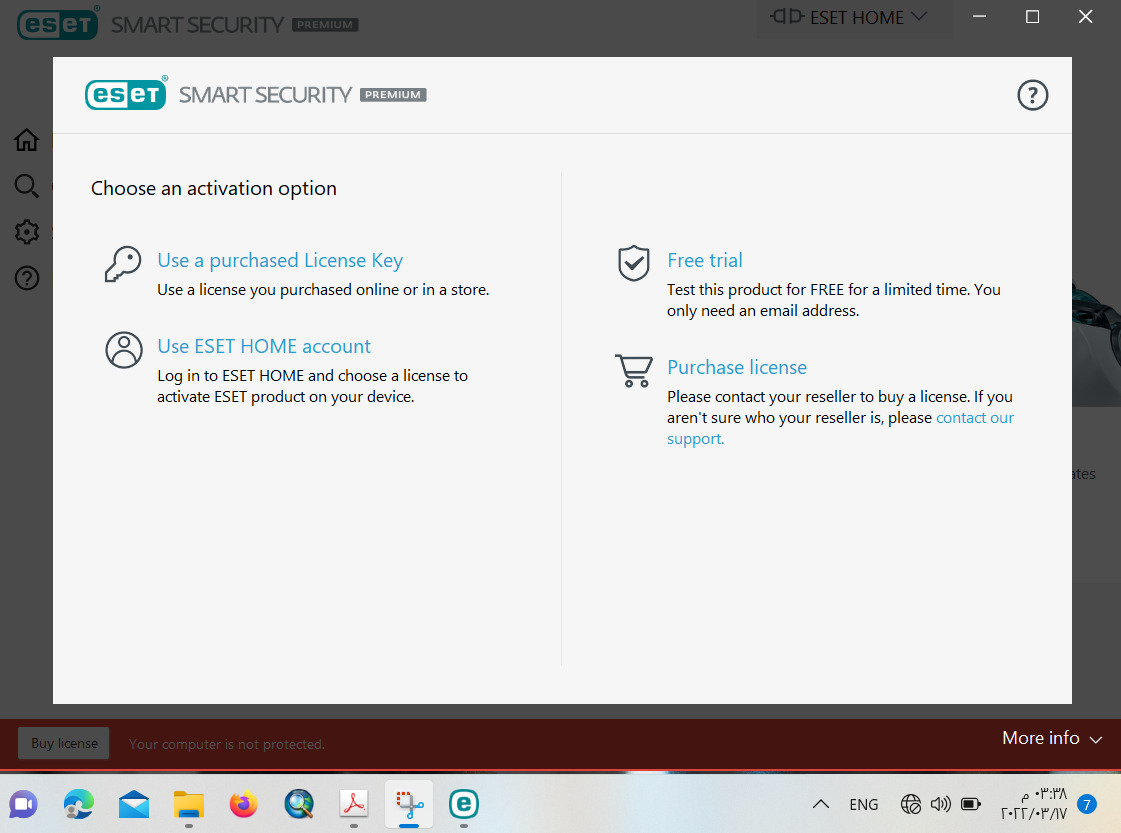
Task: Click the shield checkmark icon for Free trial
Action: 633,263
